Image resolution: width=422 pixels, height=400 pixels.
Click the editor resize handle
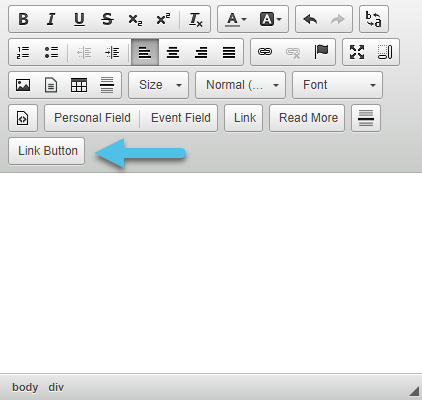[x=414, y=391]
